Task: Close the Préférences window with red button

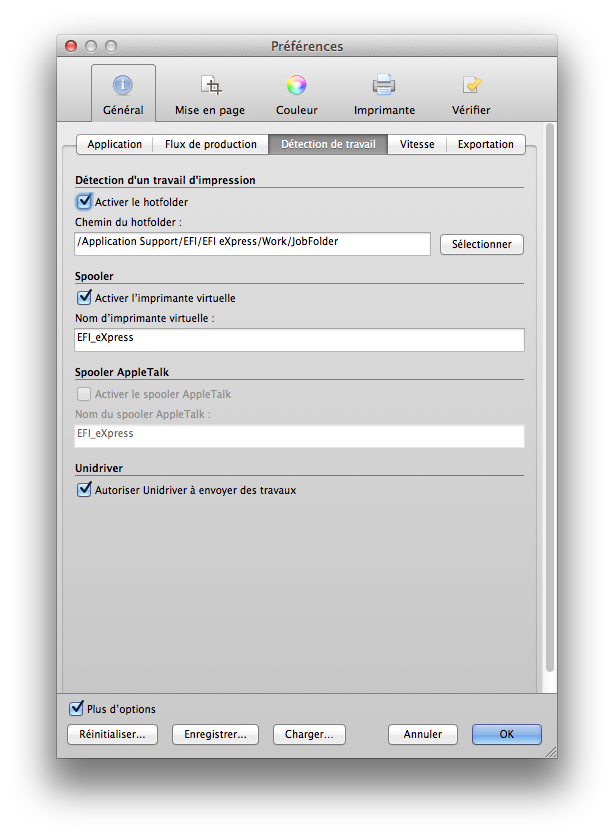Action: (71, 46)
